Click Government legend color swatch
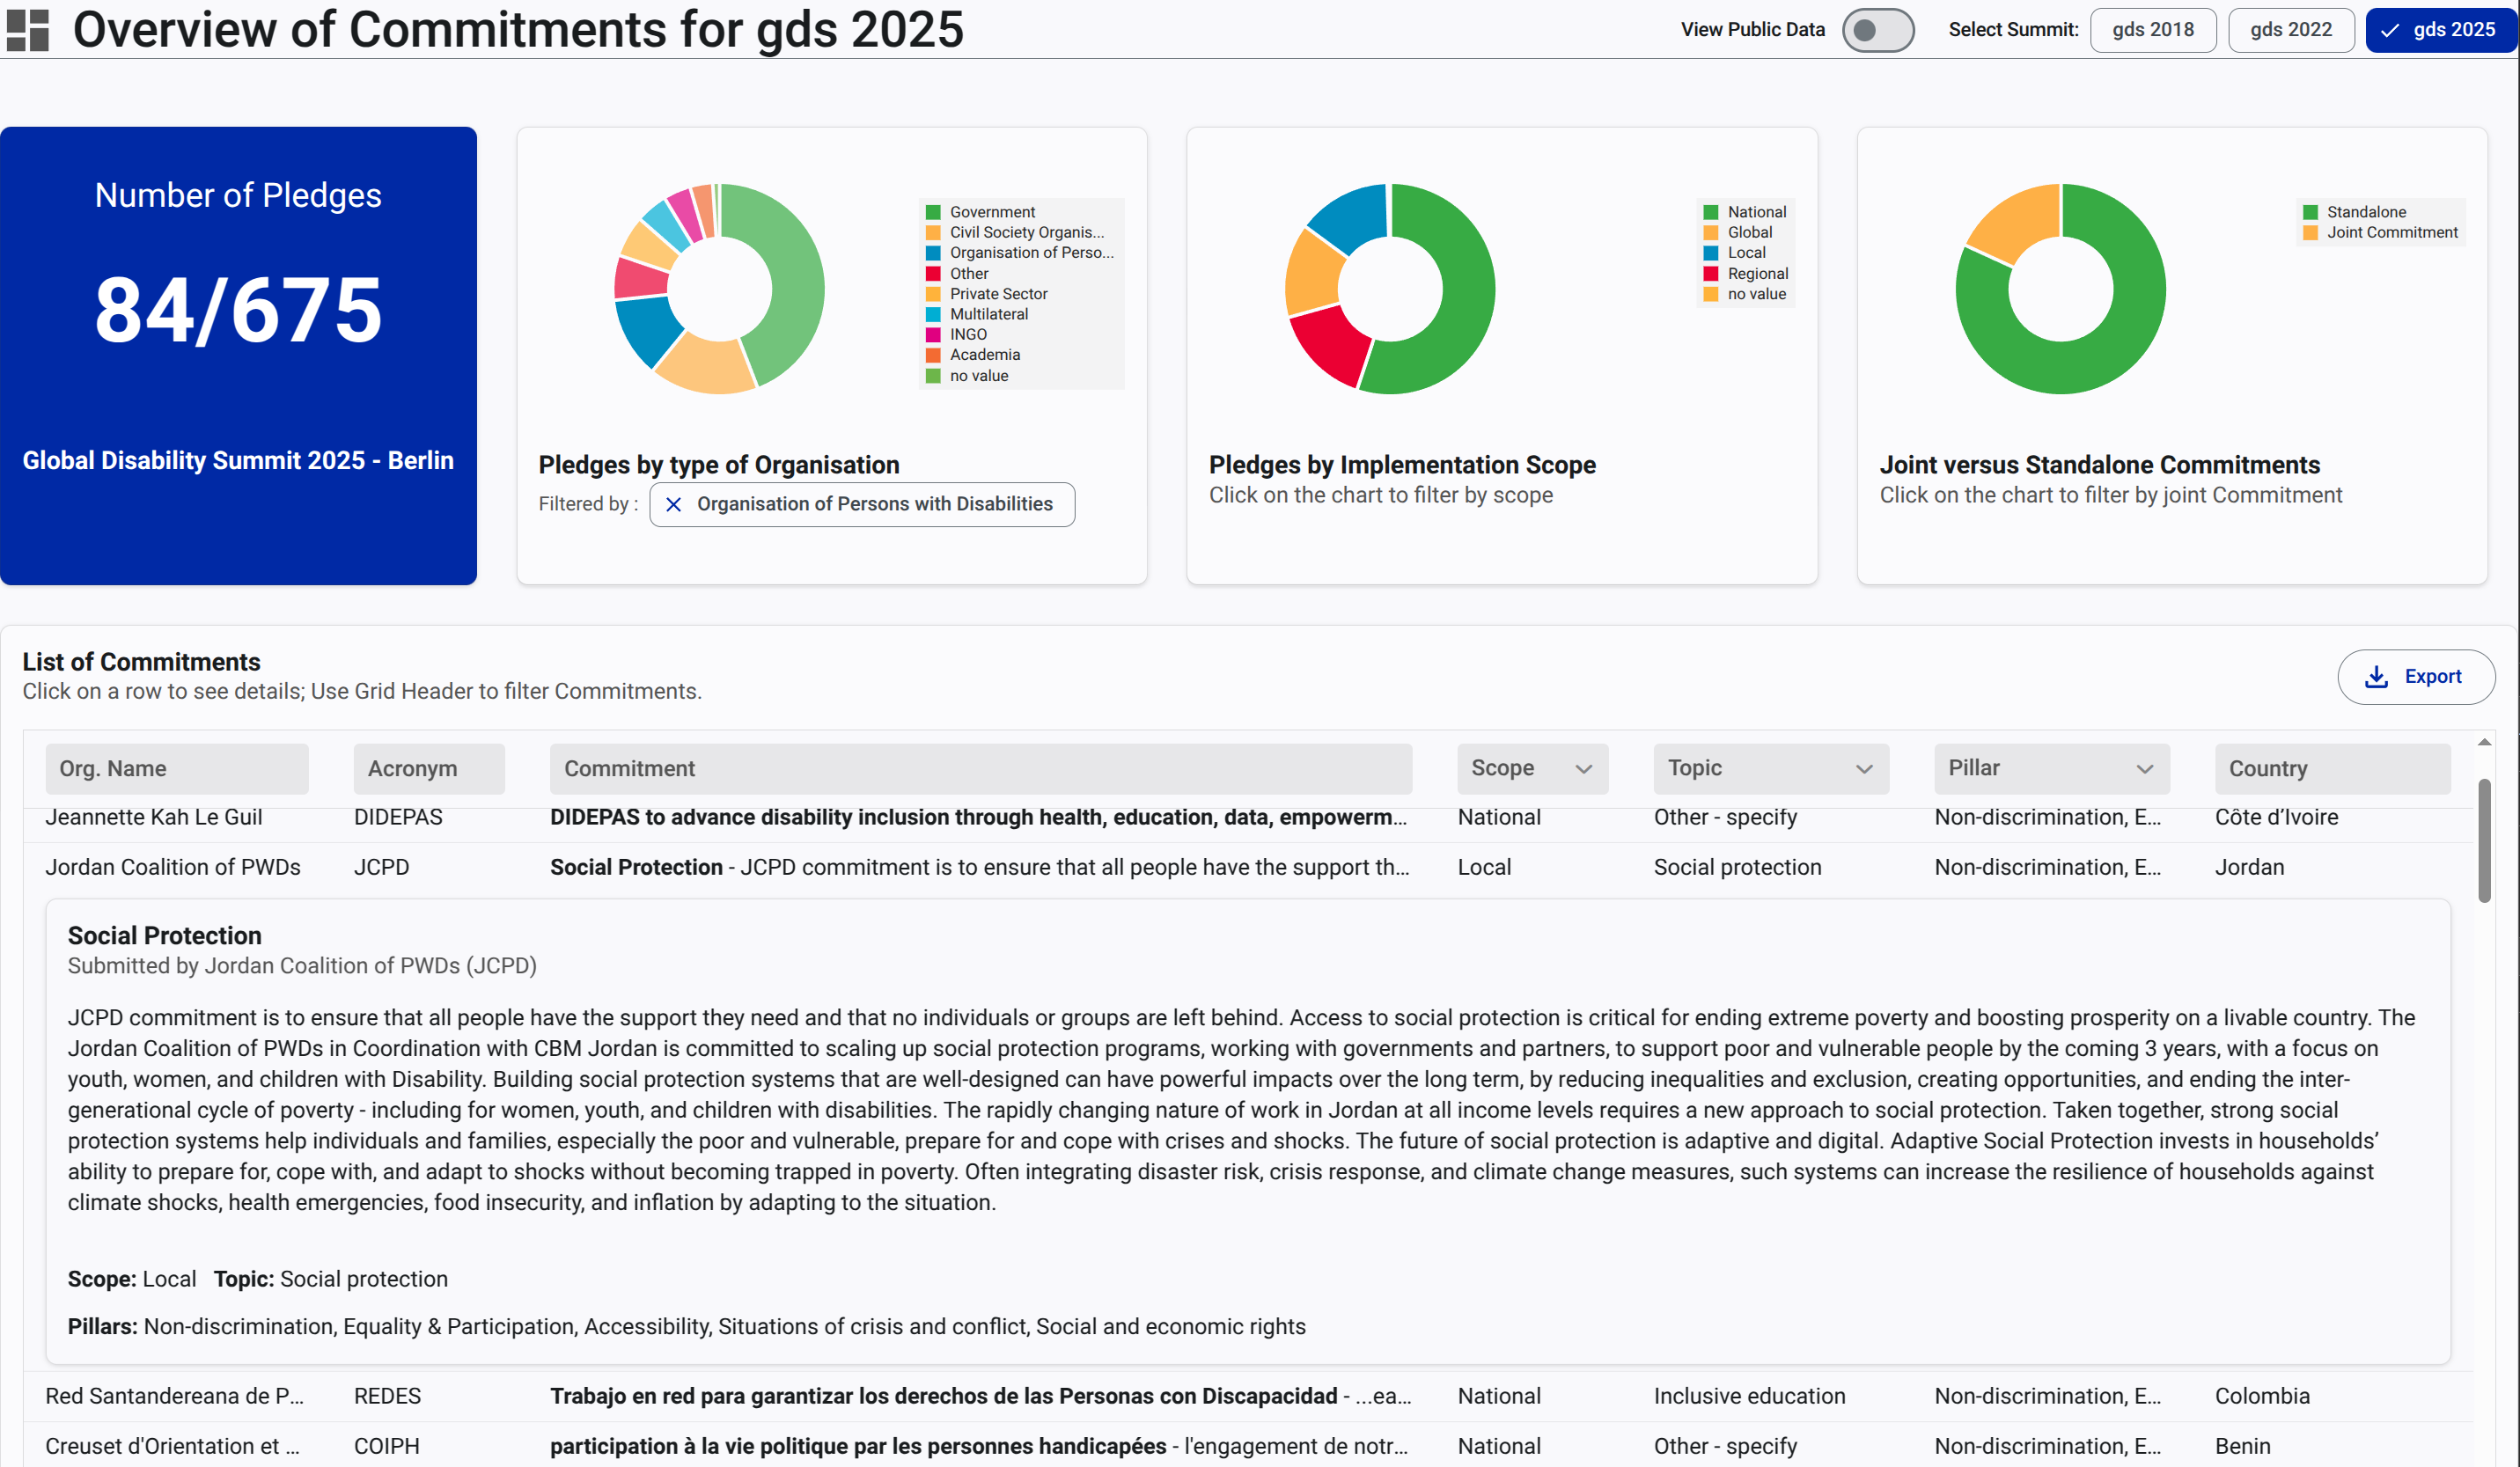This screenshot has height=1467, width=2520. tap(933, 213)
